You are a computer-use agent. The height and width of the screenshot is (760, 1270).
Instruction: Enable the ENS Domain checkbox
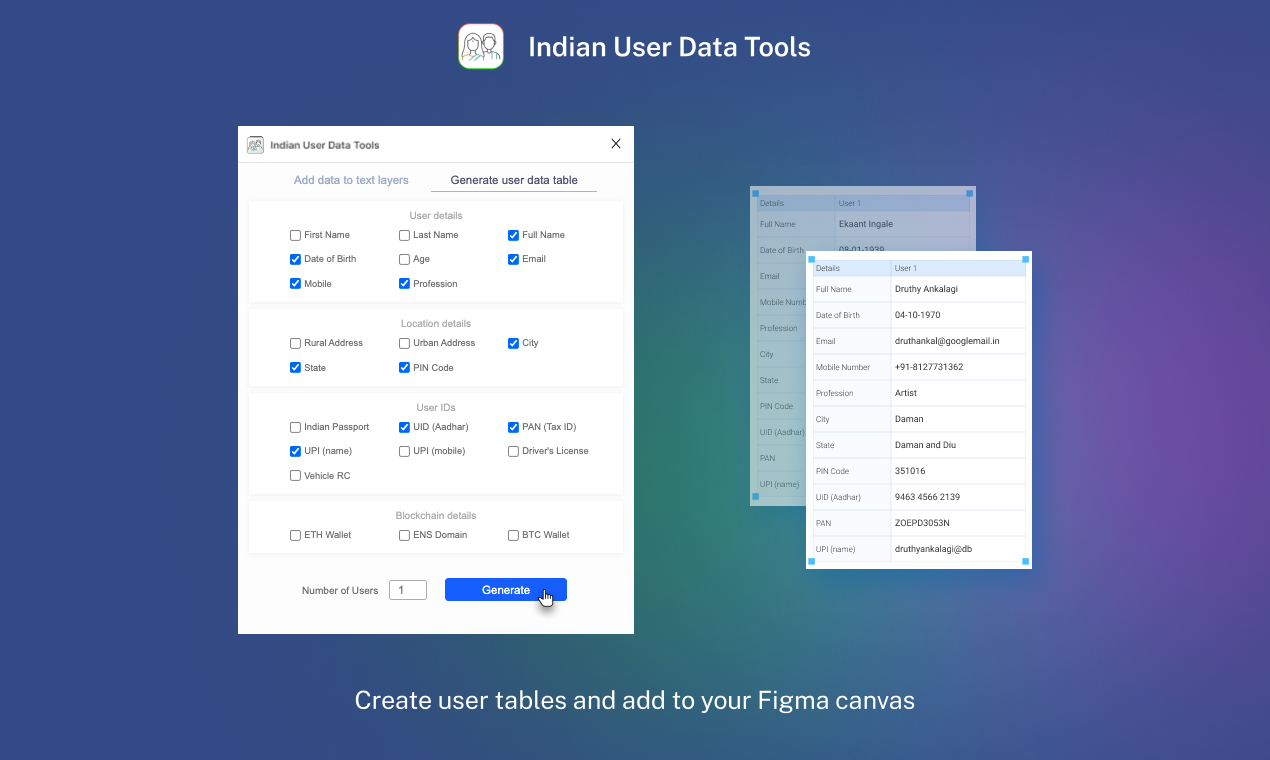(x=403, y=534)
